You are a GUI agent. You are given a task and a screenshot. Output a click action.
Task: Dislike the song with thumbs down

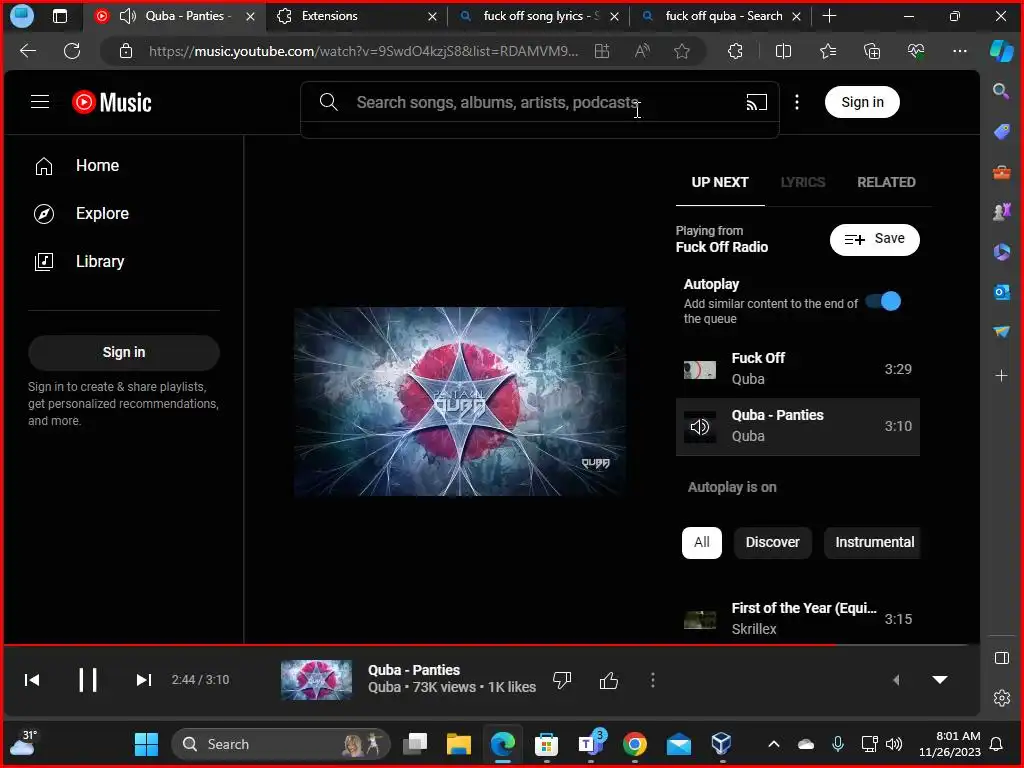562,680
